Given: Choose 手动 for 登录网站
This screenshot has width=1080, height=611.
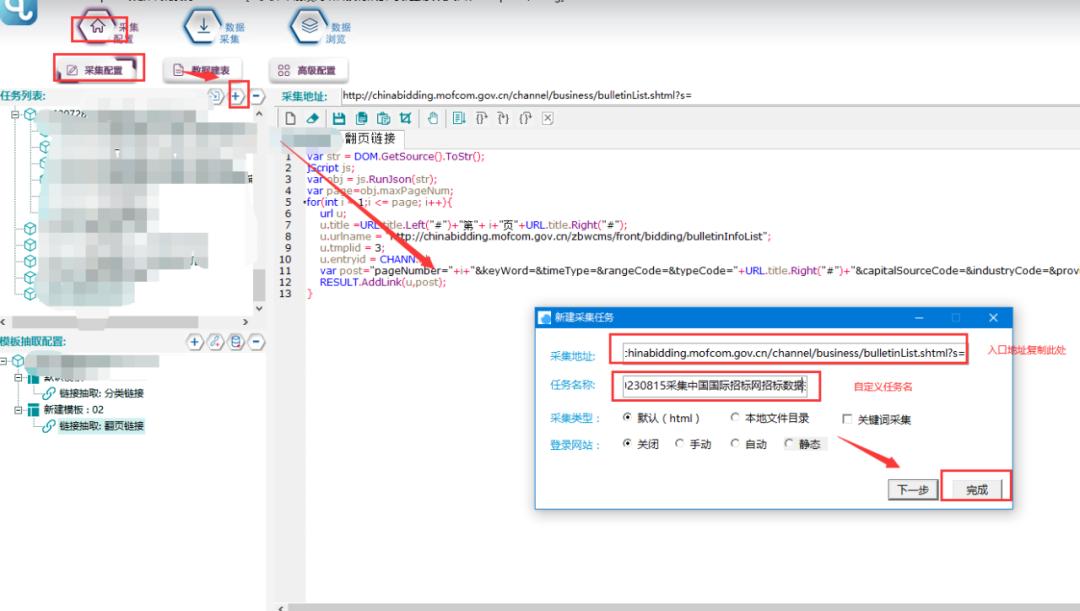Looking at the screenshot, I should 680,444.
